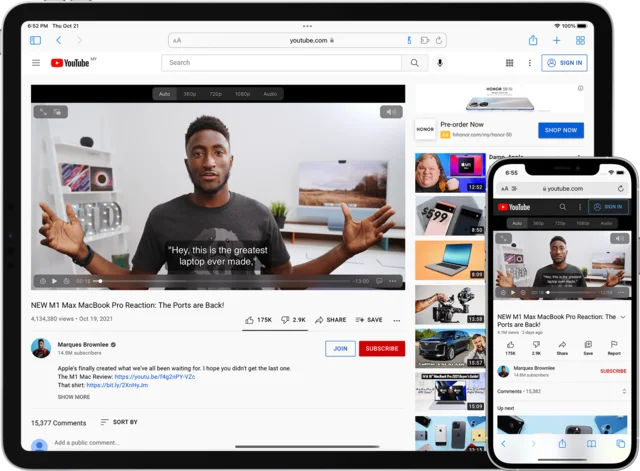
Task: Expand description with SHOW MORE
Action: coord(74,397)
